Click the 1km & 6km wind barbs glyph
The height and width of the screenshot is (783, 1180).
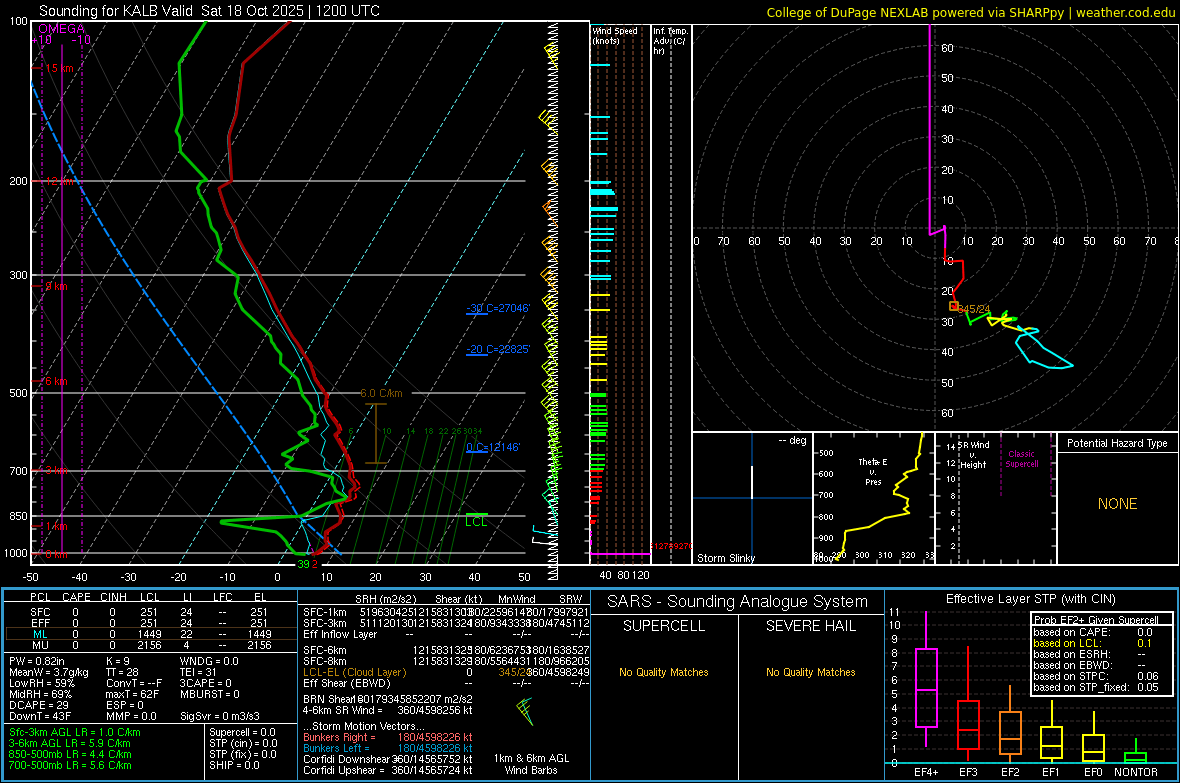pyautogui.click(x=525, y=711)
